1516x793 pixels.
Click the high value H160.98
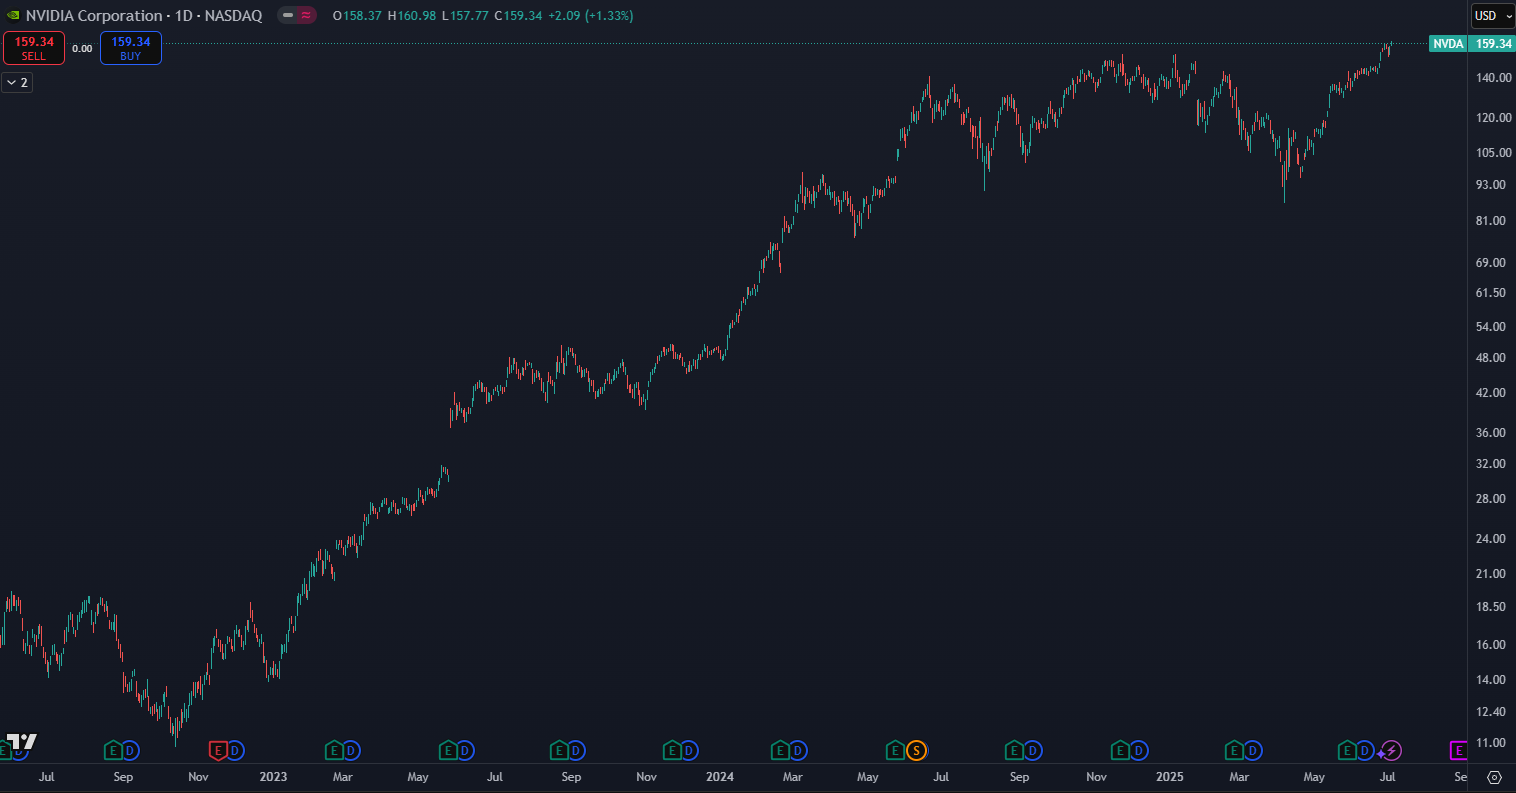coord(411,16)
